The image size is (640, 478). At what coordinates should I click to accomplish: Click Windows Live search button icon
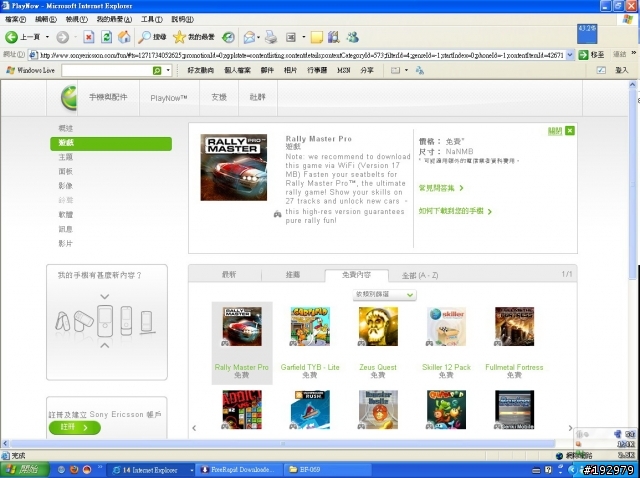[157, 71]
